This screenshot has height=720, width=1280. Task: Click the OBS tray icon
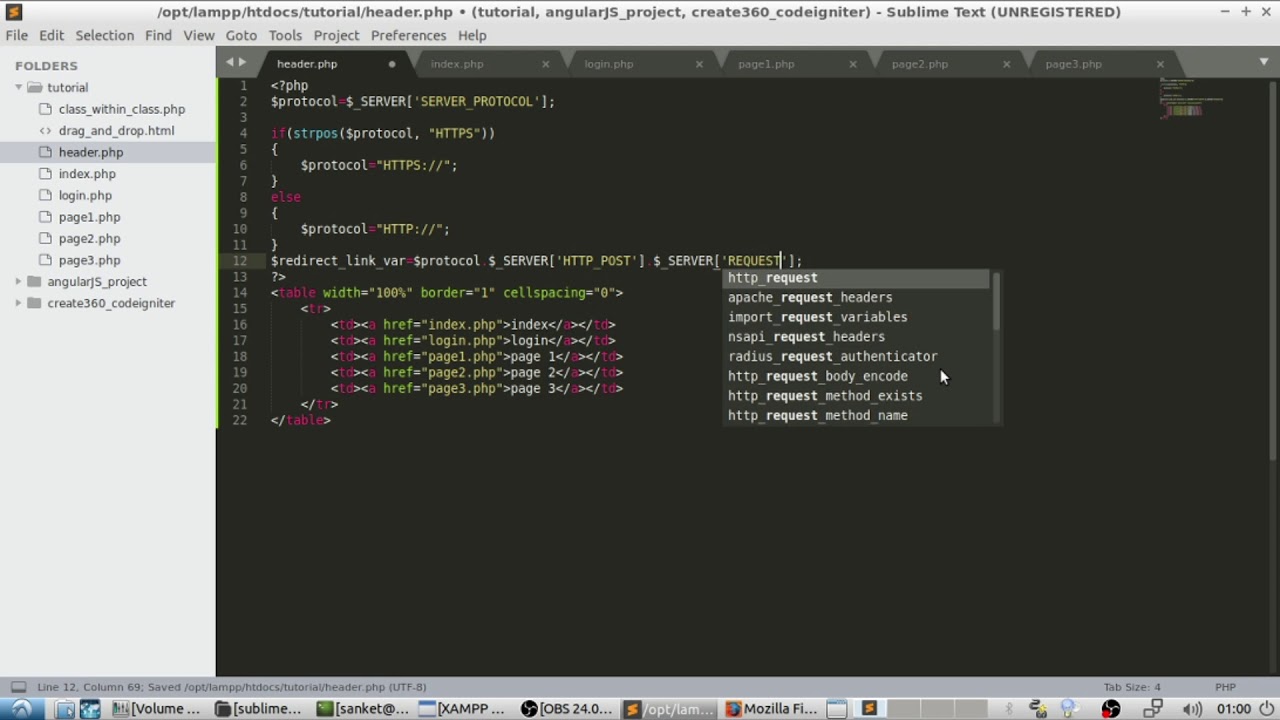click(x=1111, y=709)
